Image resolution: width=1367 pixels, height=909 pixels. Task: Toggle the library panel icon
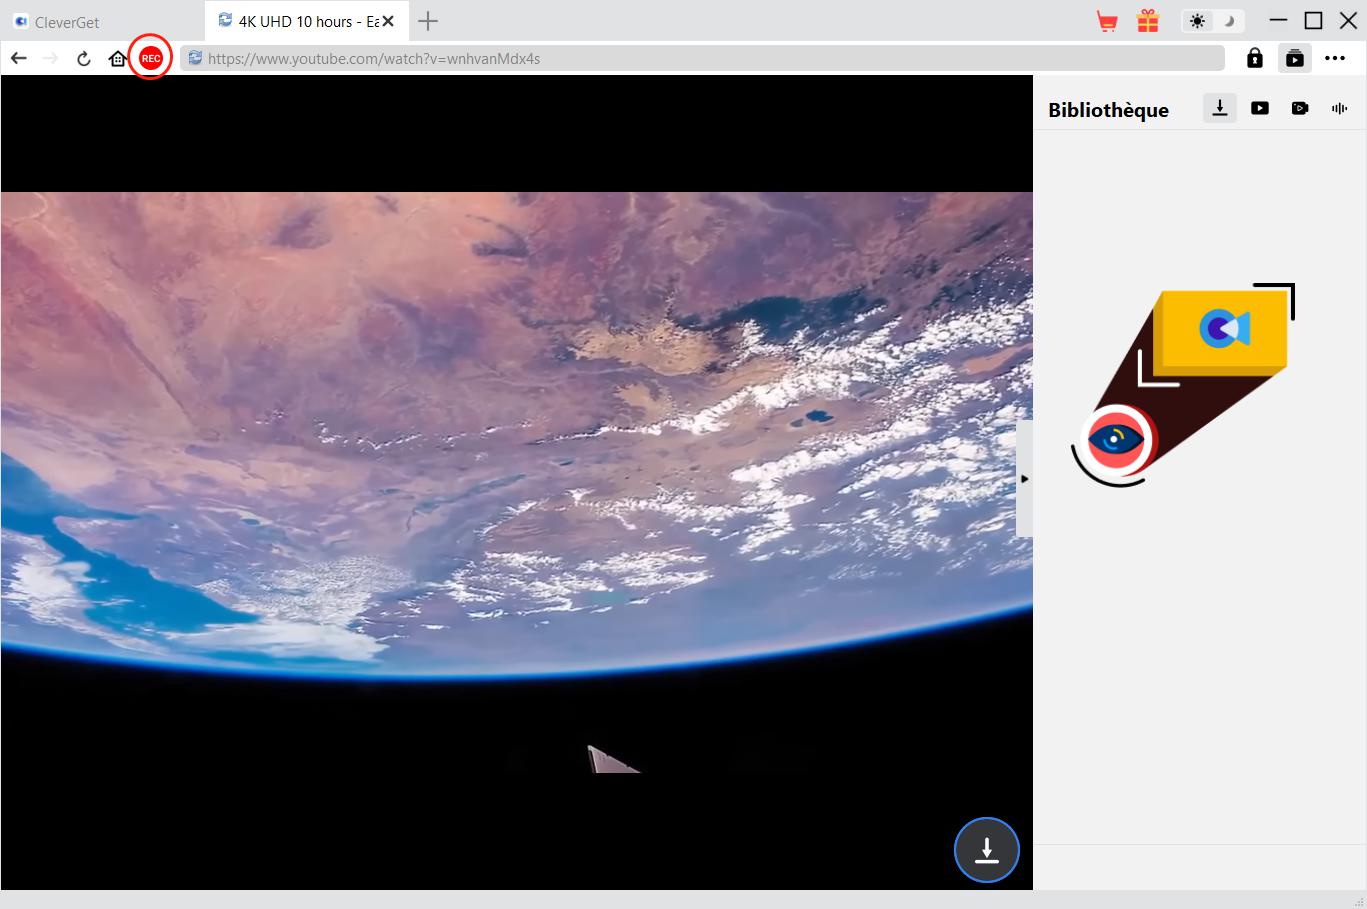coord(1294,58)
